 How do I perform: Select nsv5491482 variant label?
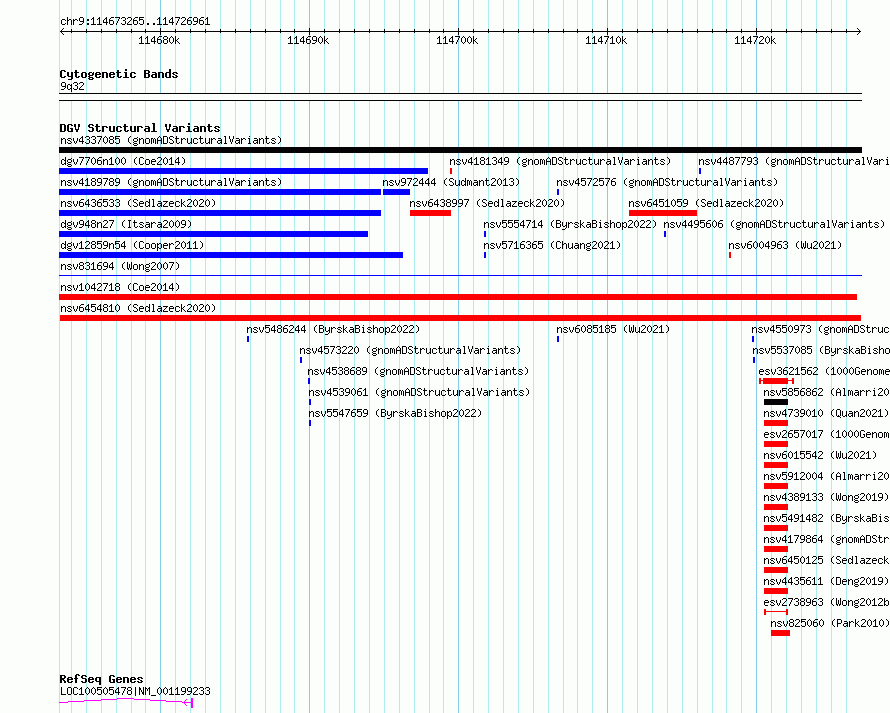coord(826,518)
